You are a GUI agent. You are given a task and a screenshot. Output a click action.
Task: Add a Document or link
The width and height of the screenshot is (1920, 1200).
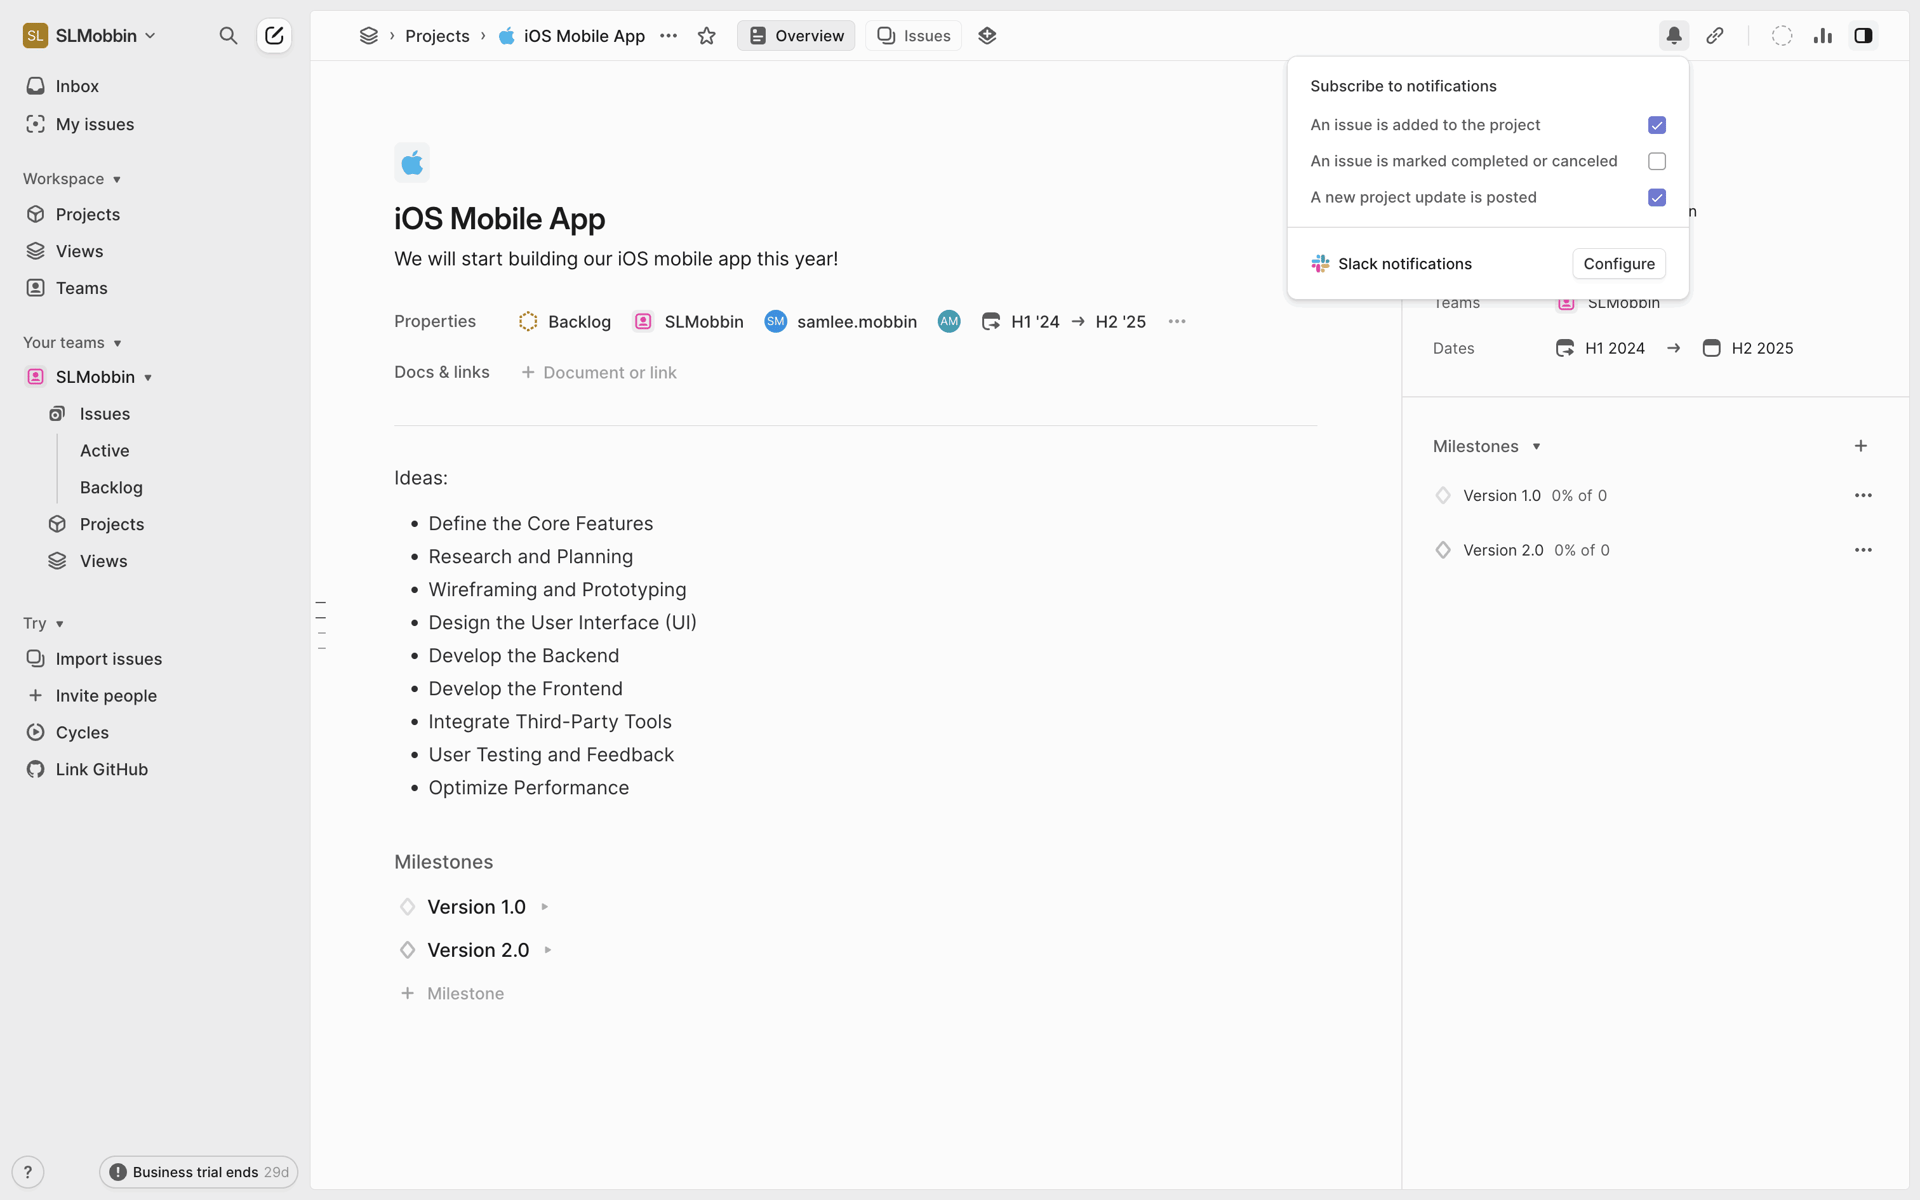click(599, 372)
